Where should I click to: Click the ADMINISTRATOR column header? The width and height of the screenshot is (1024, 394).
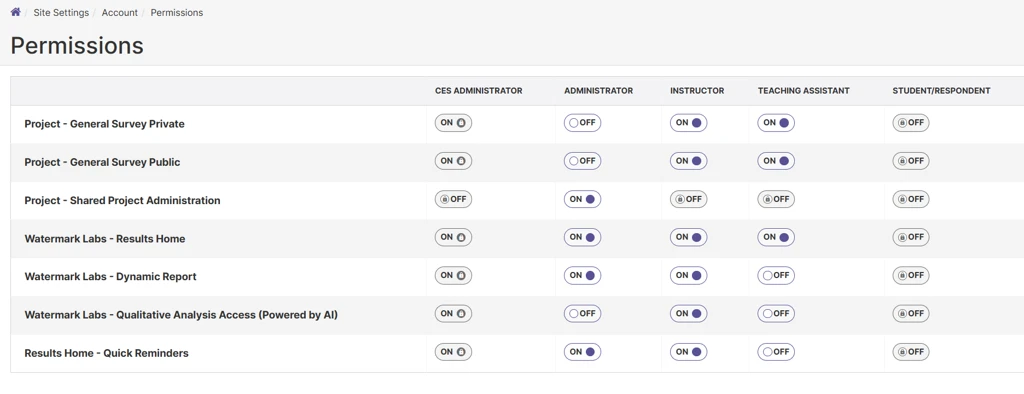tap(598, 91)
